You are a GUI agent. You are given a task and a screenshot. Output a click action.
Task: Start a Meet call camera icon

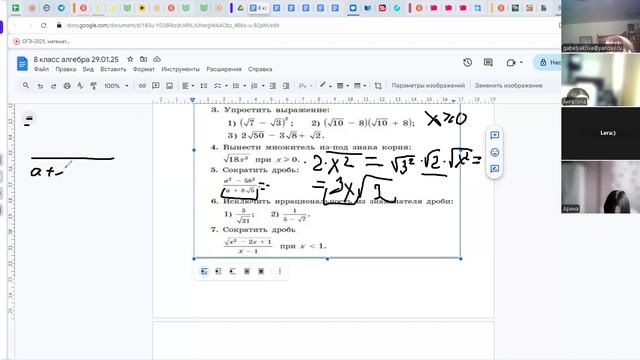pos(511,62)
